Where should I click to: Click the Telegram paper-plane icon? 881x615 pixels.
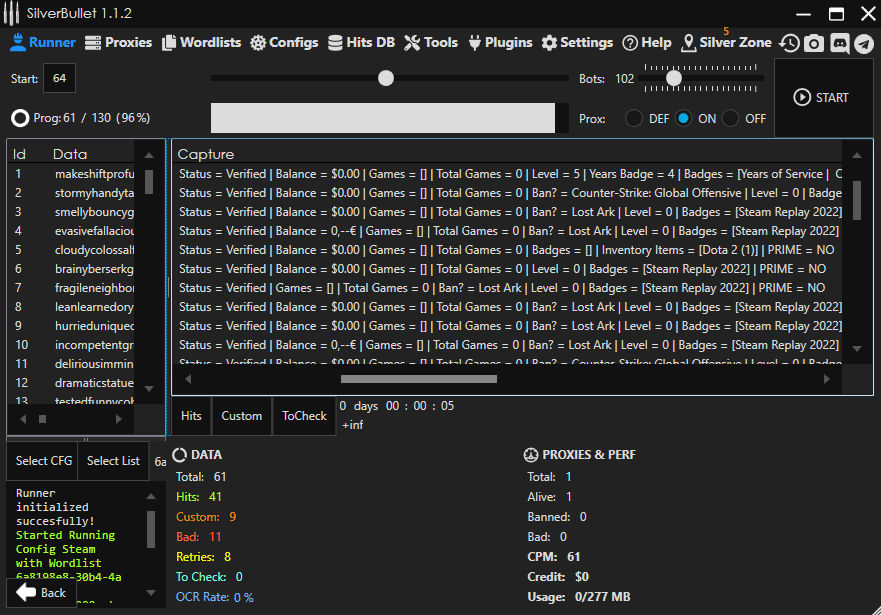(864, 43)
